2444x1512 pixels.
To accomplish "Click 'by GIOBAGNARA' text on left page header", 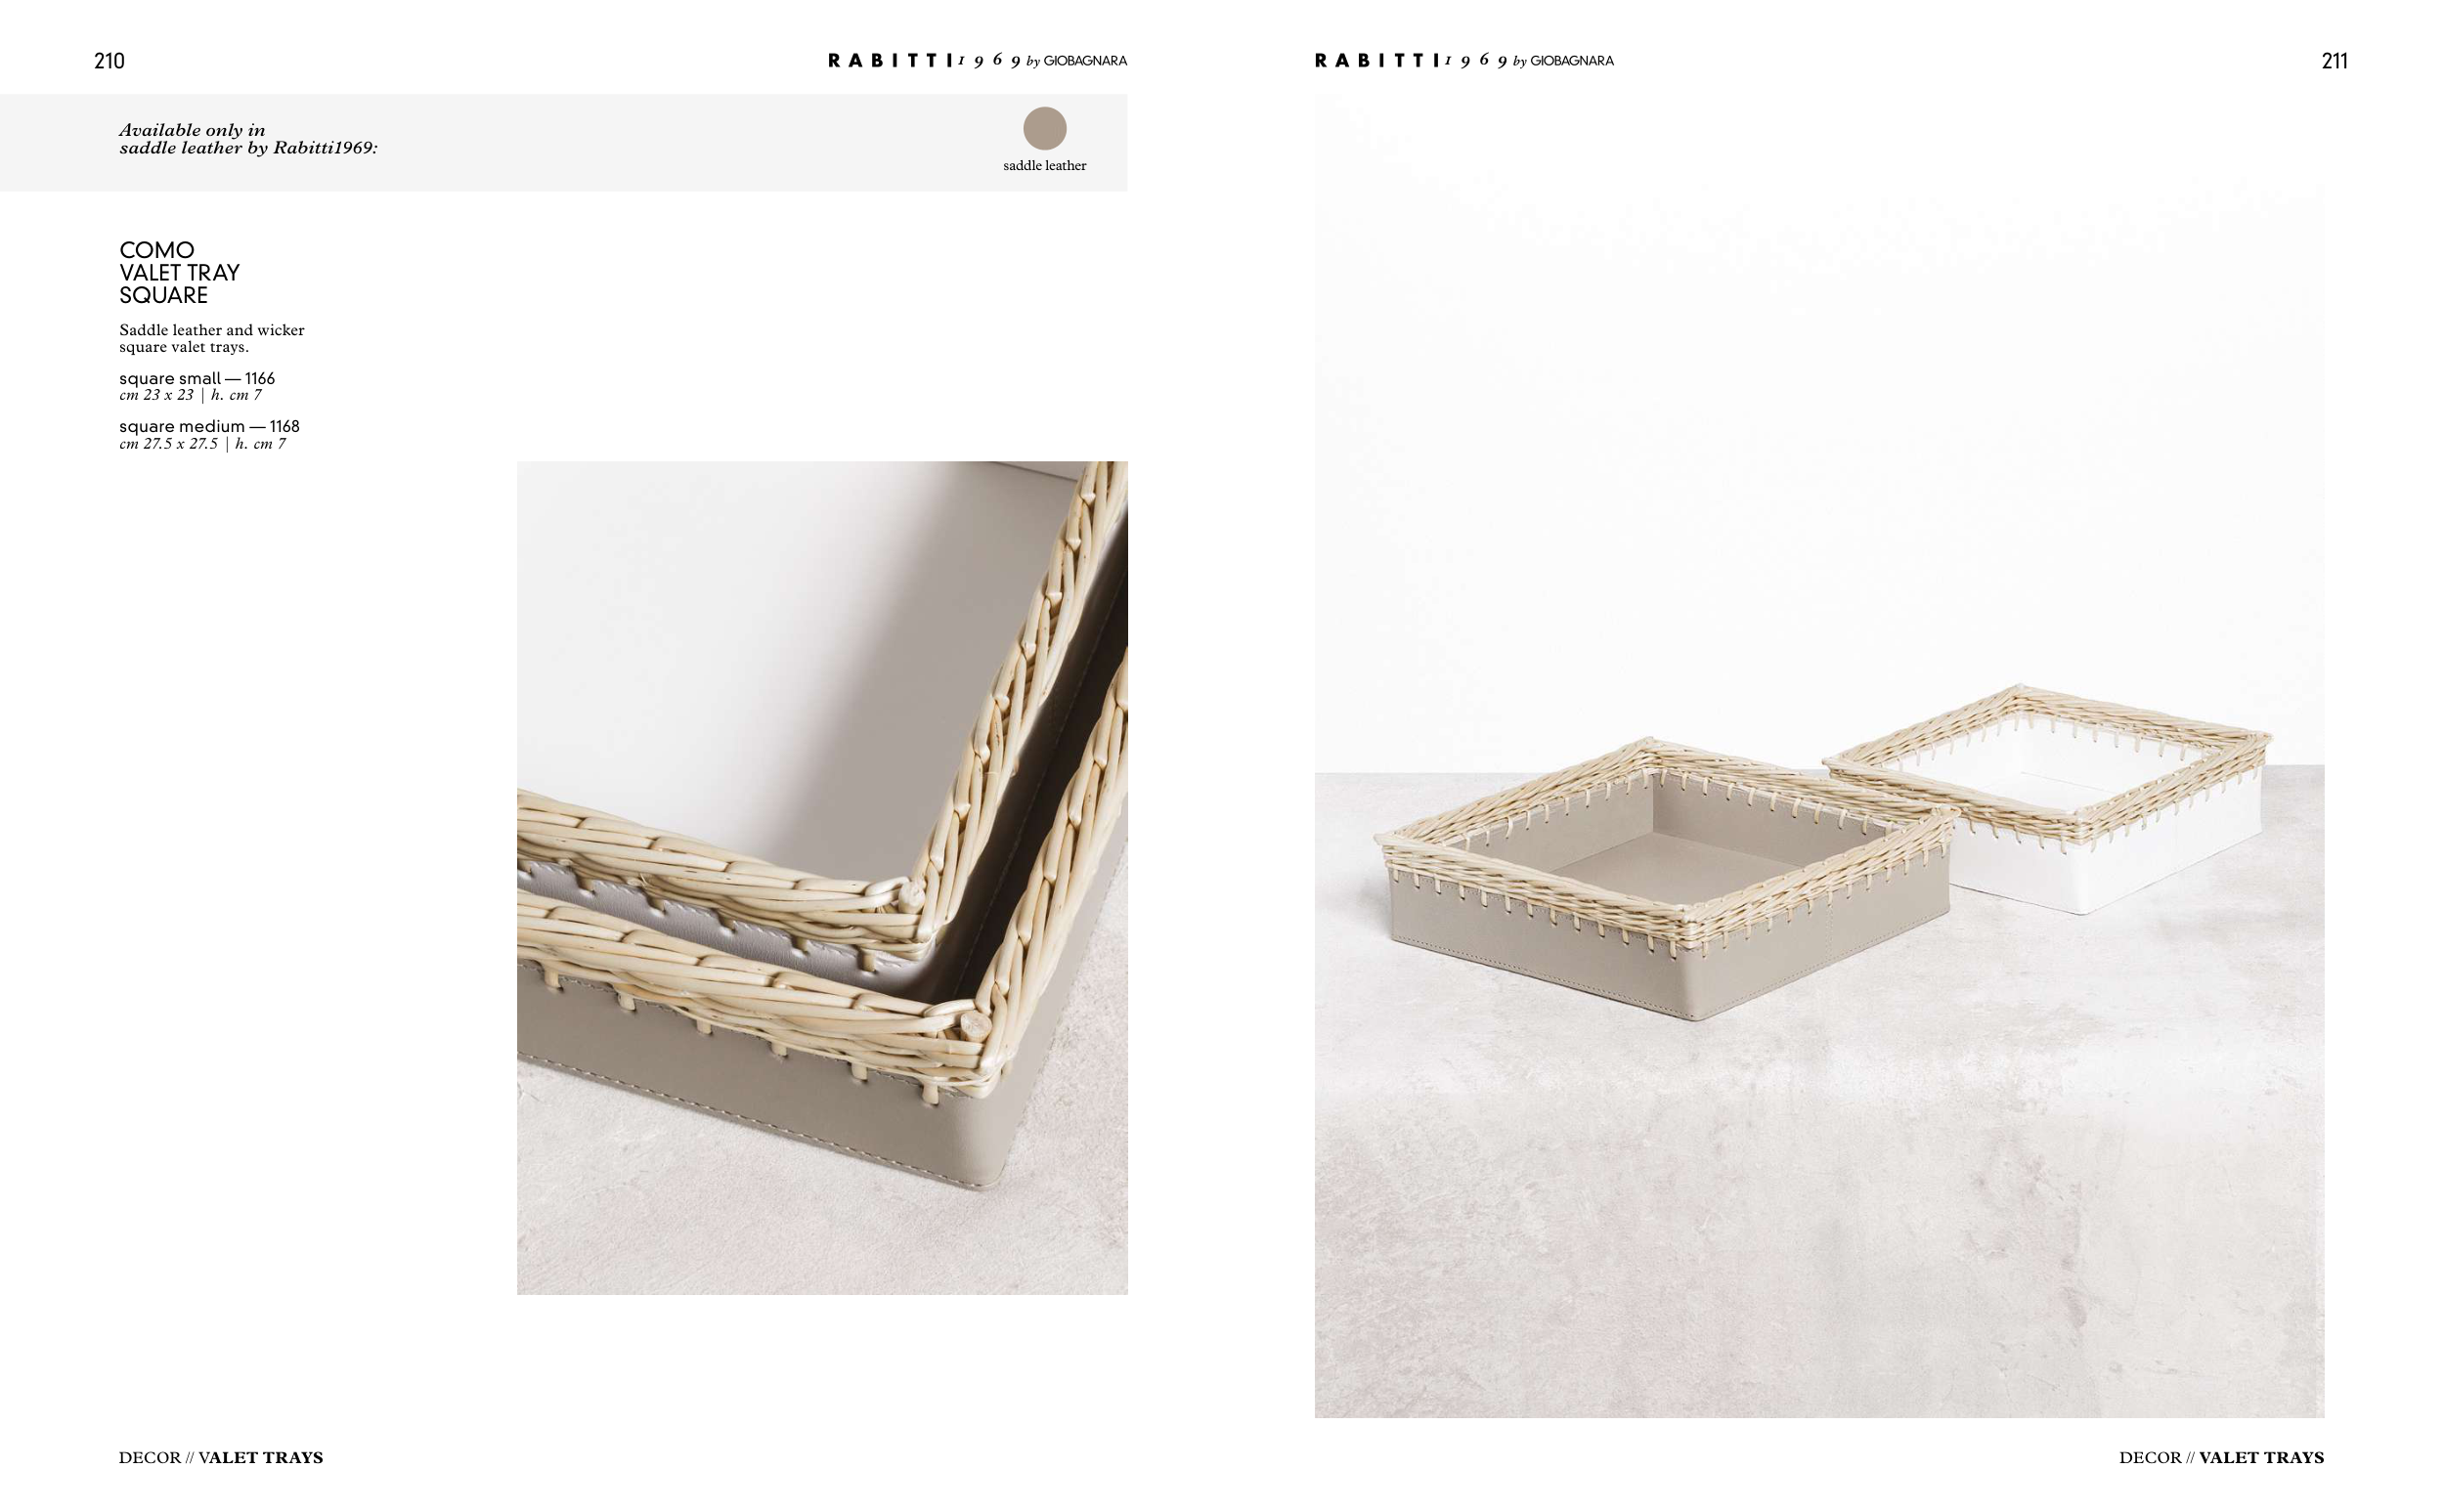I will click(1076, 61).
